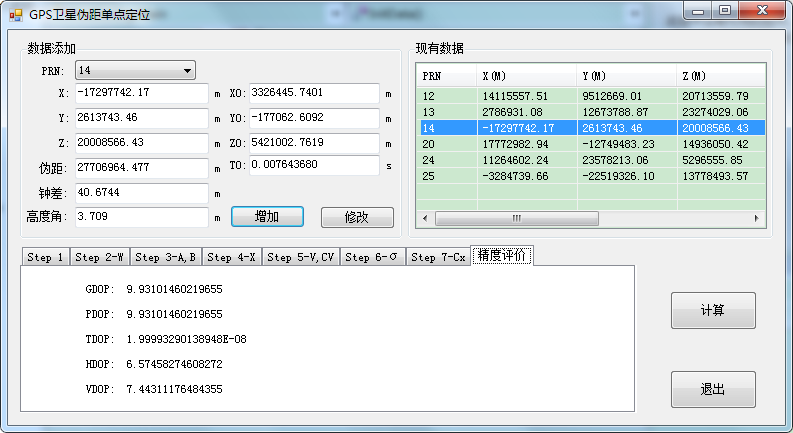Click the Z(M) column header

[720, 76]
